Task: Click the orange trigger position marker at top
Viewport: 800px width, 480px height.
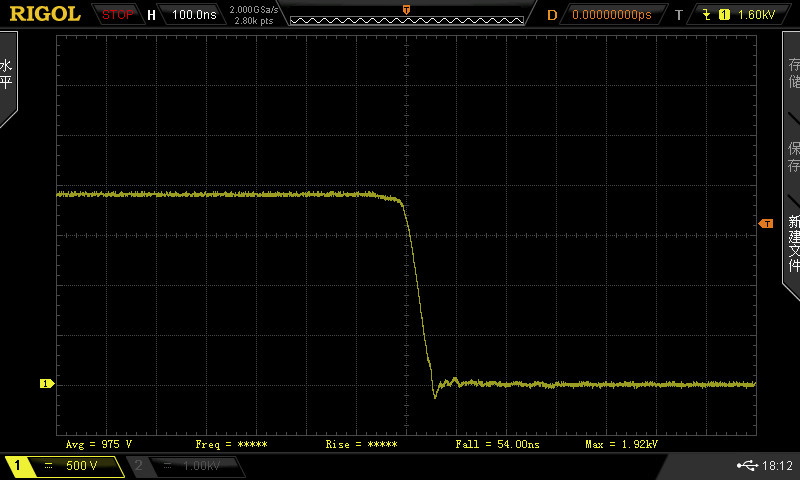Action: (x=406, y=8)
